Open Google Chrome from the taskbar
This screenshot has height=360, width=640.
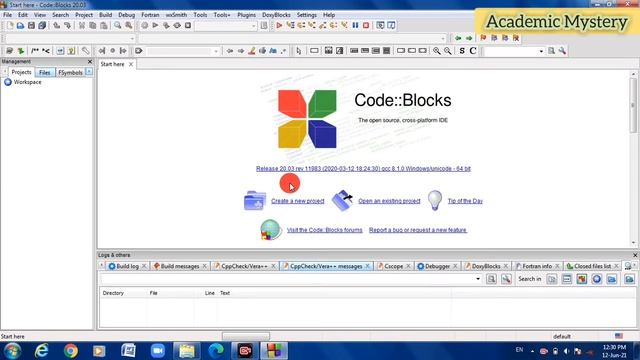[71, 351]
